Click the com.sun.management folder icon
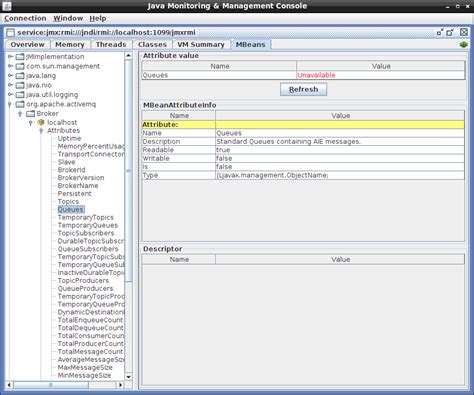Viewport: 474px width, 395px height. (x=20, y=66)
